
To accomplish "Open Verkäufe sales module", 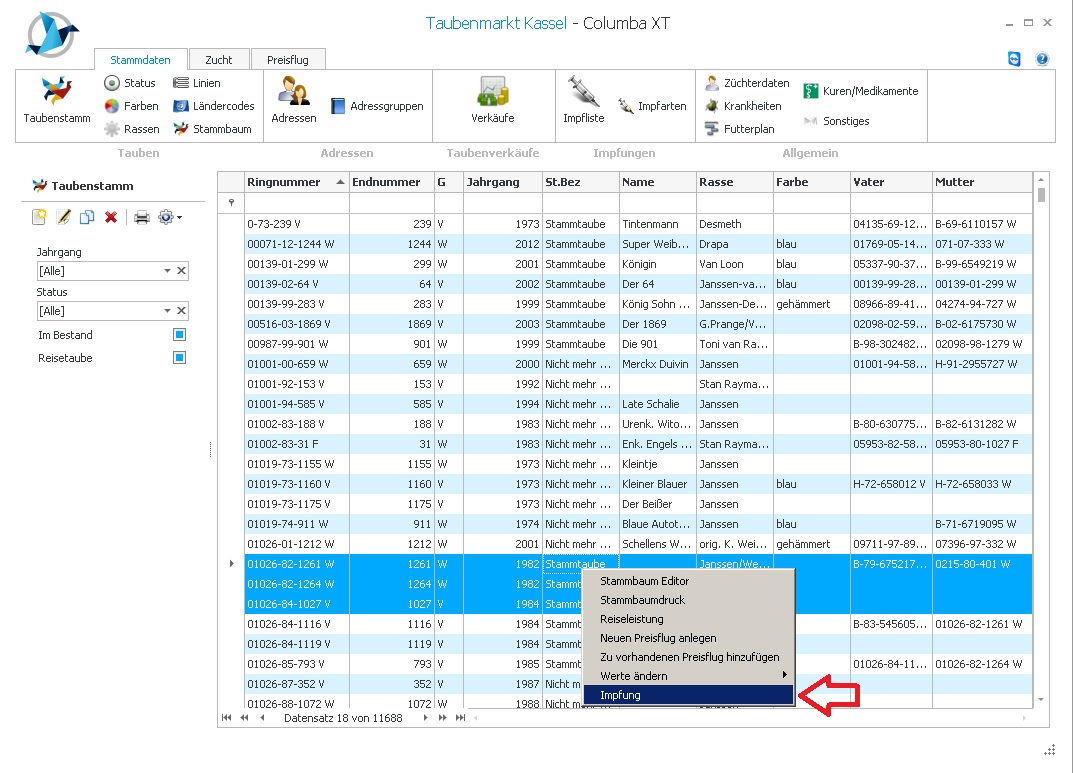I will (492, 98).
